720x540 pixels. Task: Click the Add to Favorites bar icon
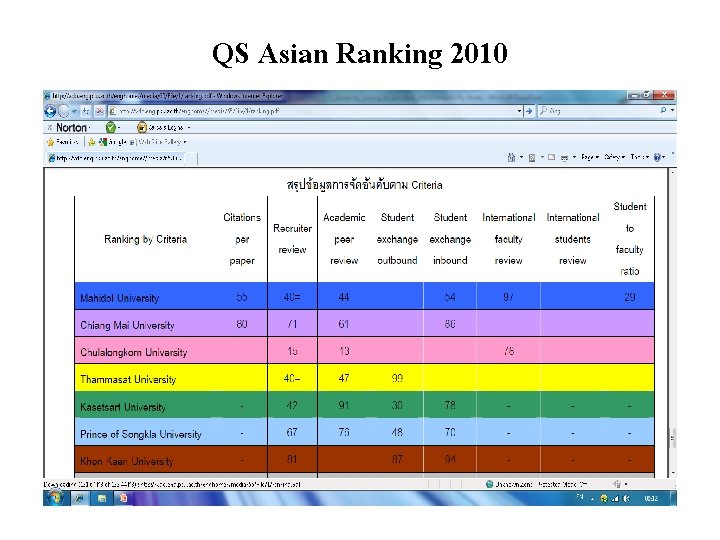click(x=91, y=142)
